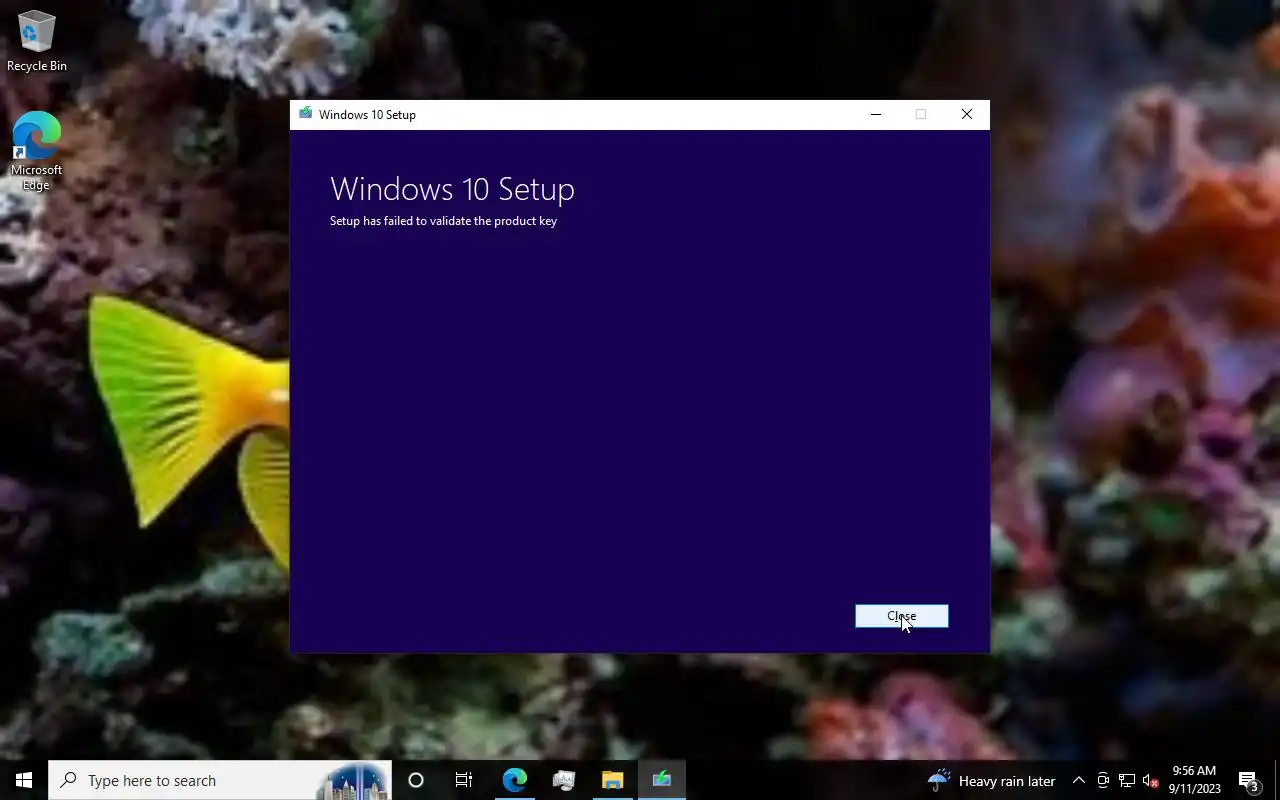Launch Microsoft Edge from the taskbar

515,780
